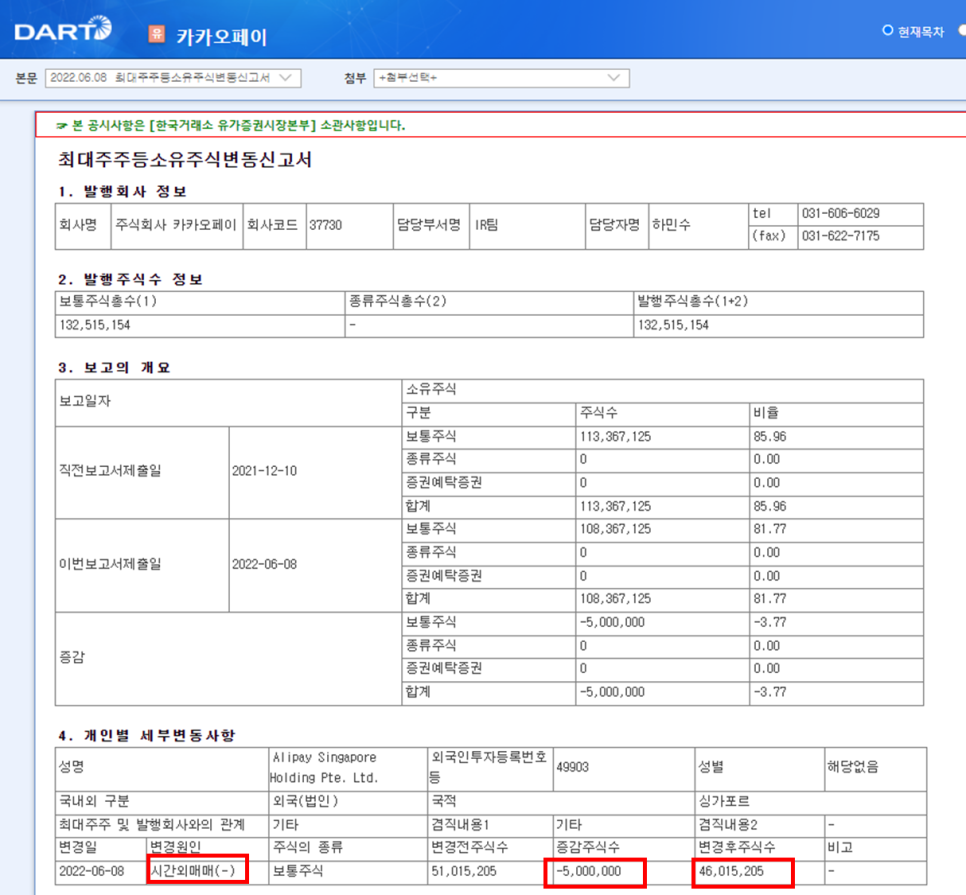Viewport: 966px width, 895px height.
Task: Click section heading 2. 발행주식수 정보
Action: pyautogui.click(x=131, y=280)
